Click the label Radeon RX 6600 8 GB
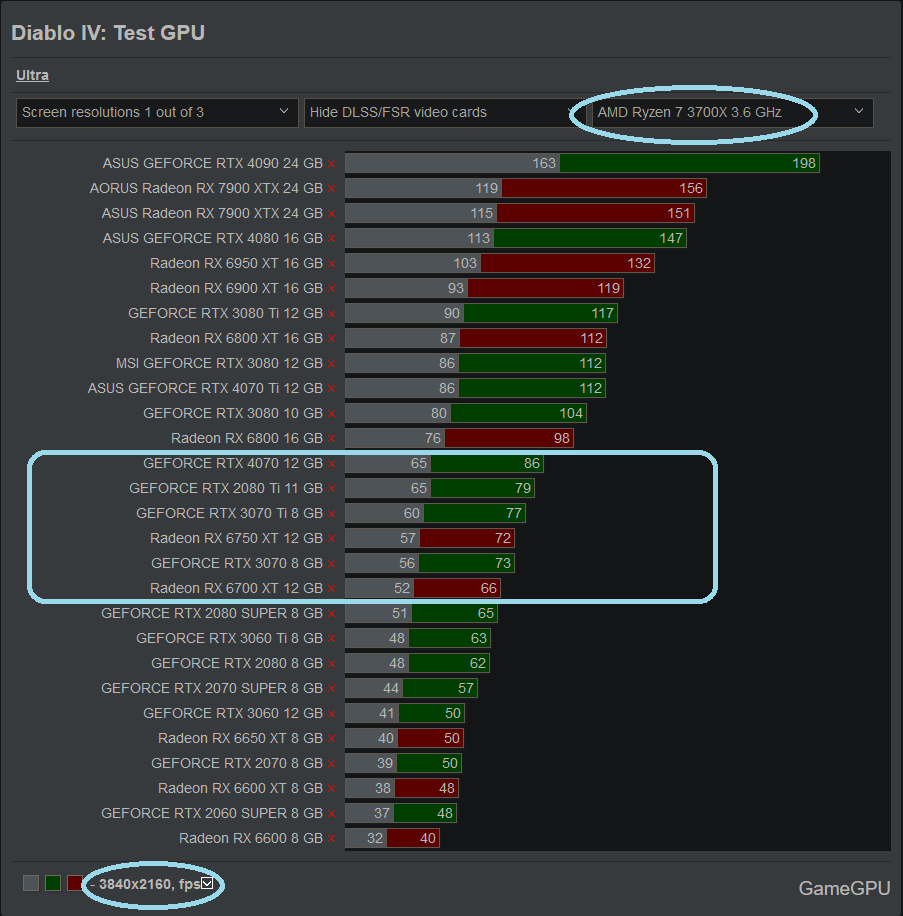Image resolution: width=903 pixels, height=916 pixels. (x=251, y=838)
